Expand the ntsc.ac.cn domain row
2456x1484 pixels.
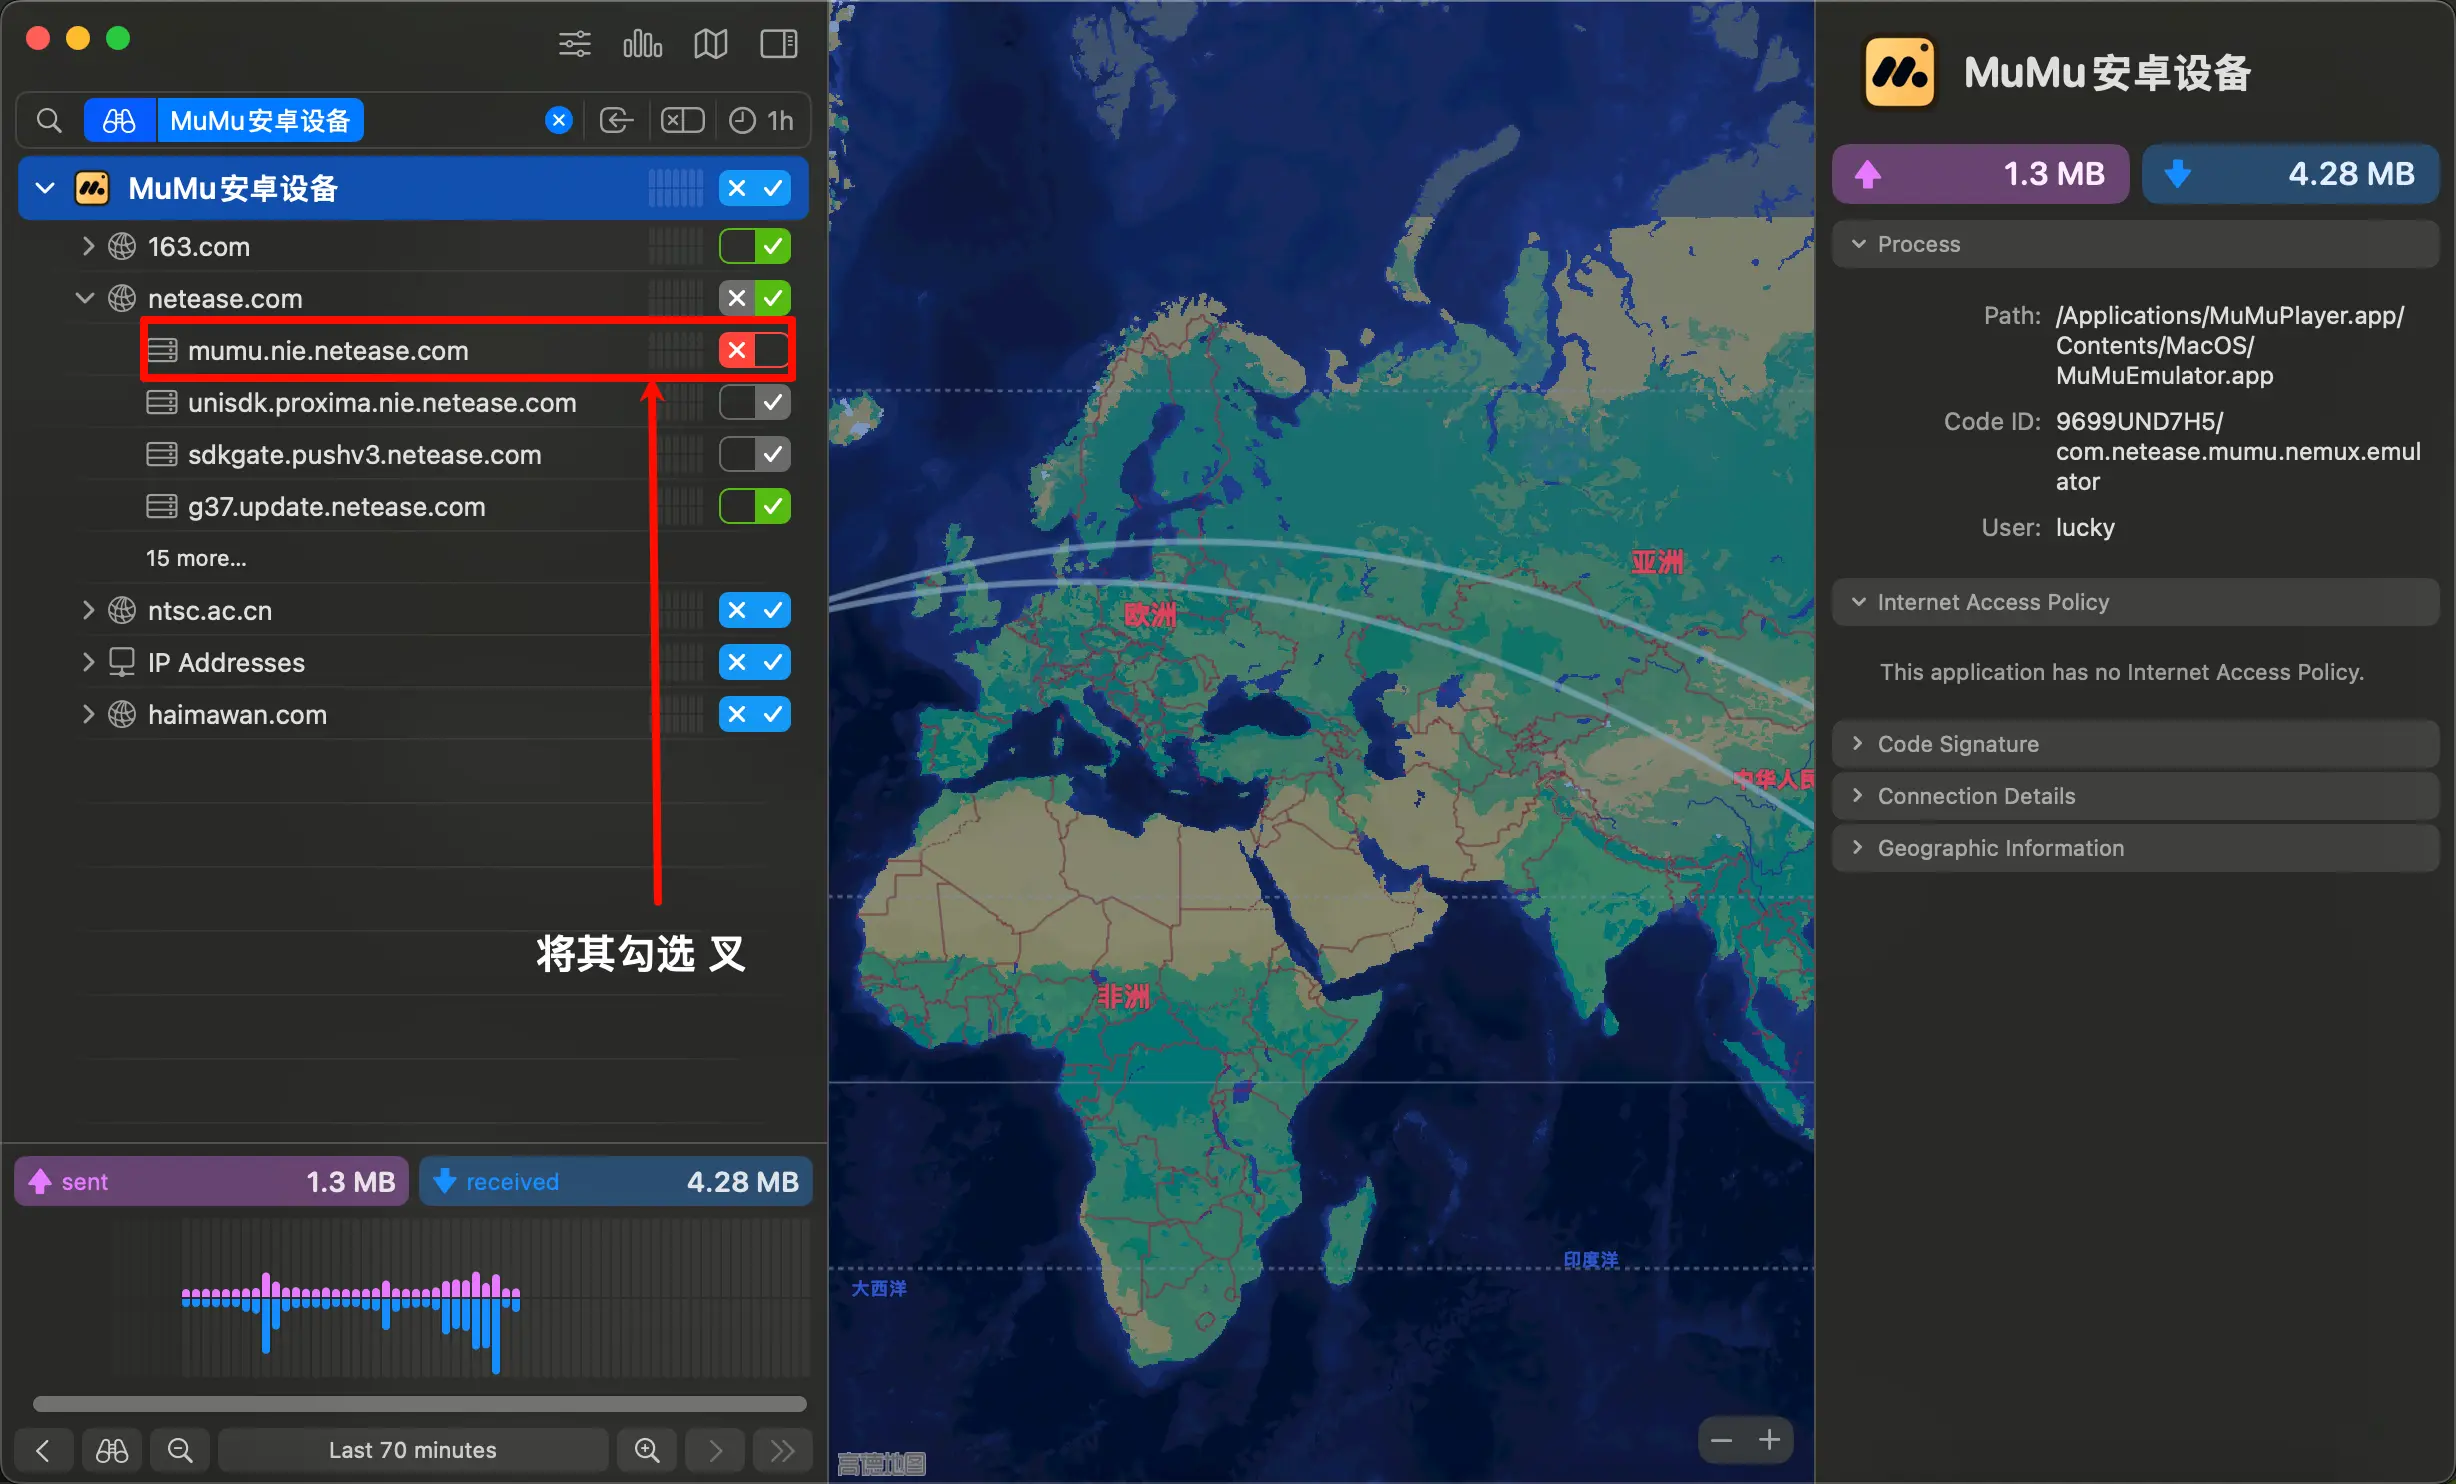click(x=88, y=610)
